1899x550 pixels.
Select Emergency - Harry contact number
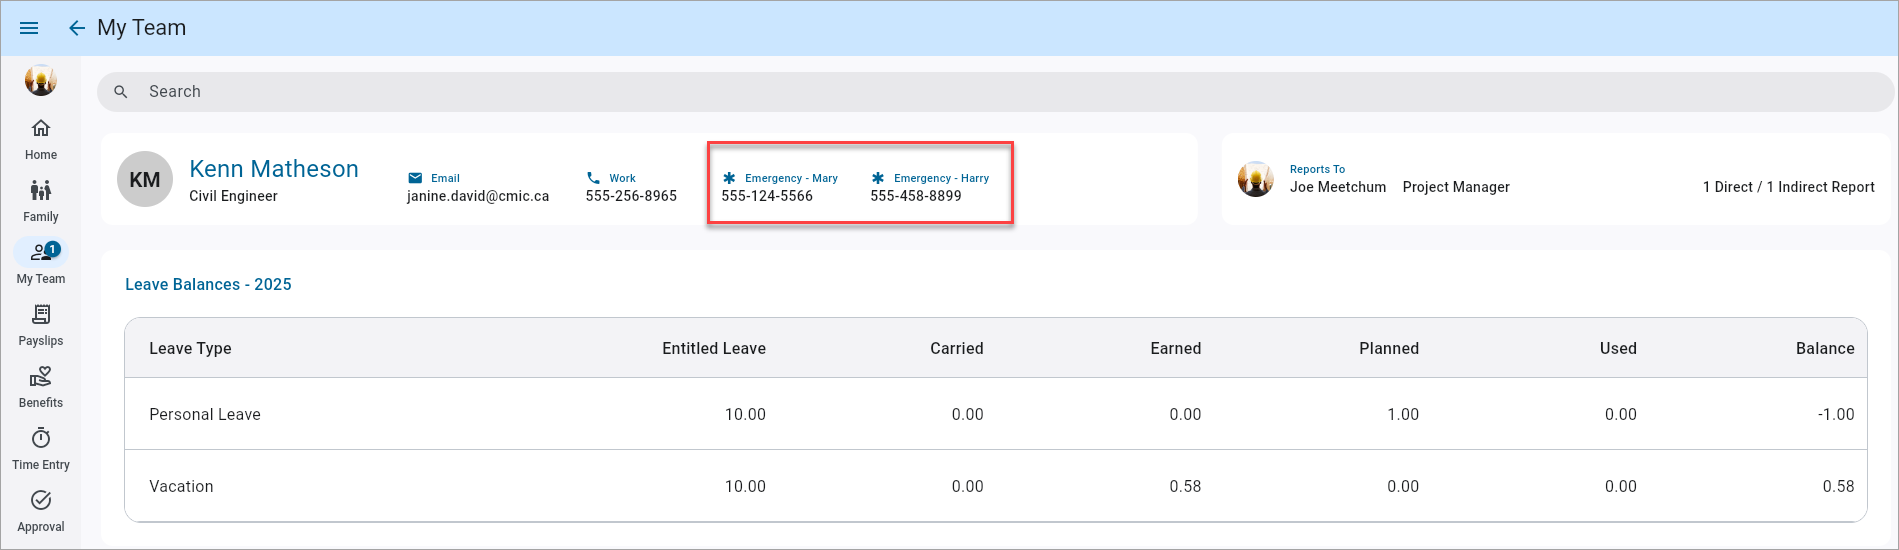click(x=916, y=196)
